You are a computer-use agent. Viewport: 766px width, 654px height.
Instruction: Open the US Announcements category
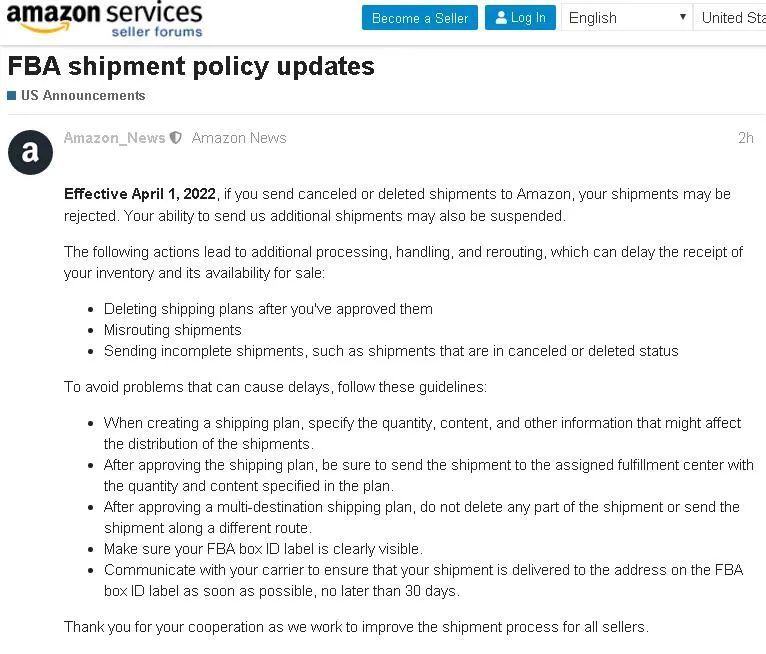[83, 96]
